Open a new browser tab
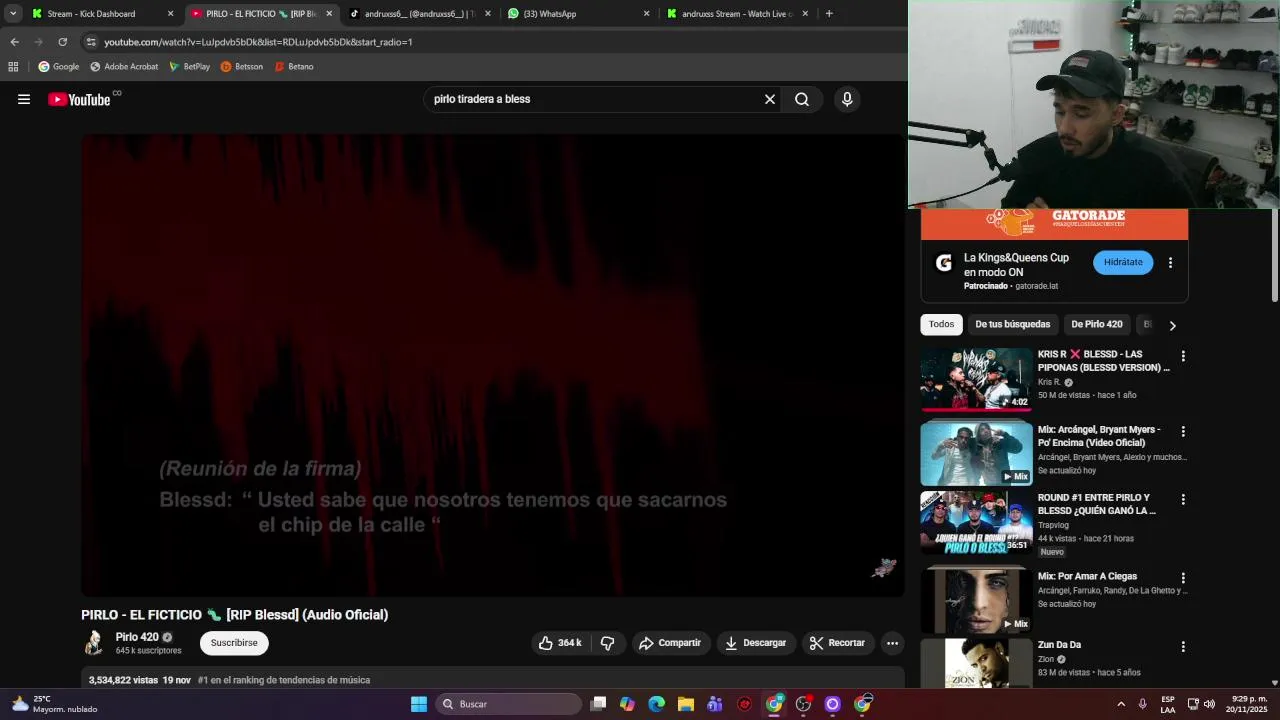This screenshot has width=1280, height=720. 829,14
